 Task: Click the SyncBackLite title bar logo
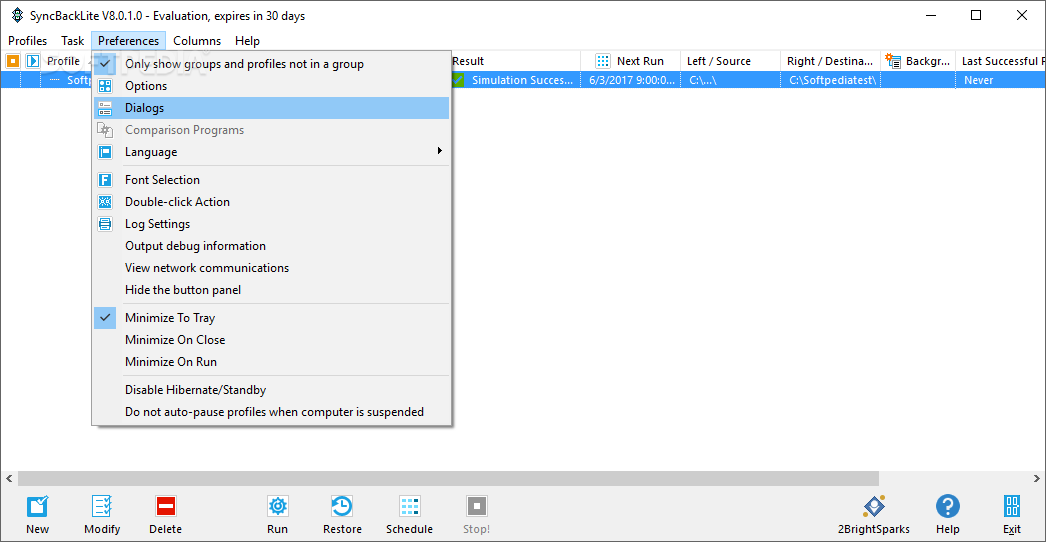point(17,15)
